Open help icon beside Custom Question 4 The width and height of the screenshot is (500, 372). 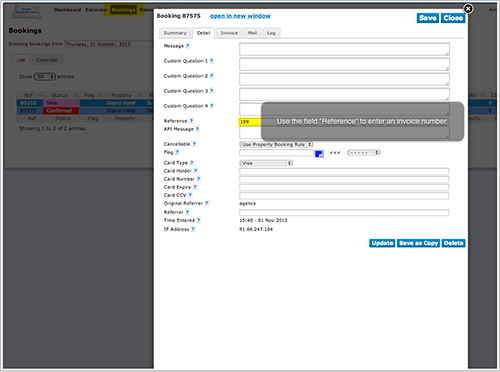(x=212, y=106)
